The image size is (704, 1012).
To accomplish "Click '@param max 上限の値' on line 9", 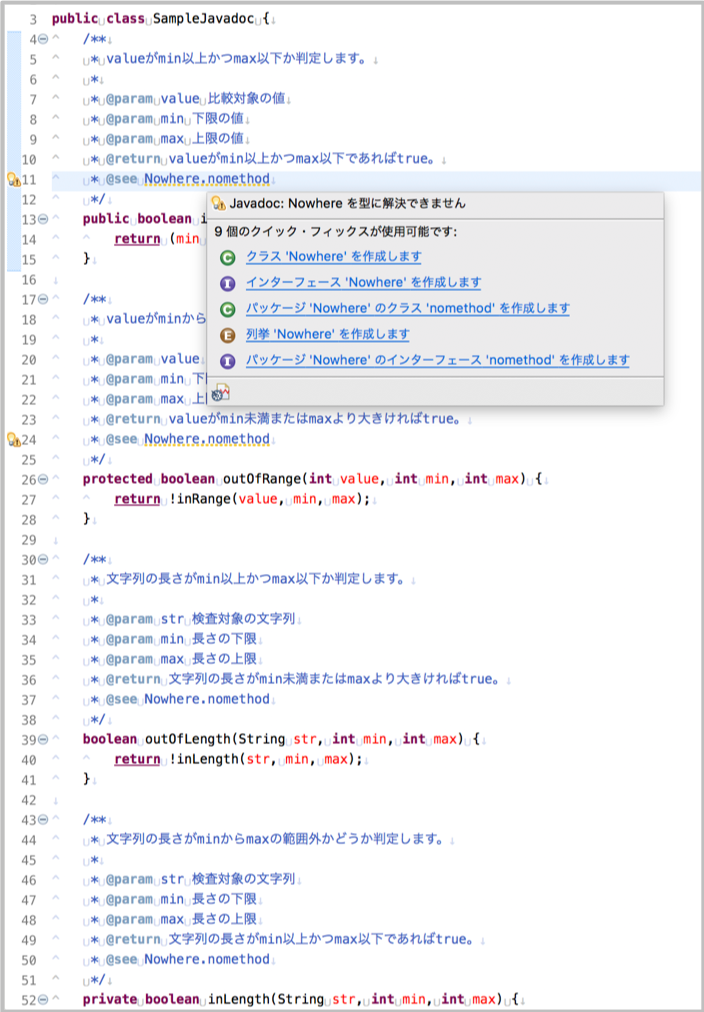I will (x=176, y=140).
